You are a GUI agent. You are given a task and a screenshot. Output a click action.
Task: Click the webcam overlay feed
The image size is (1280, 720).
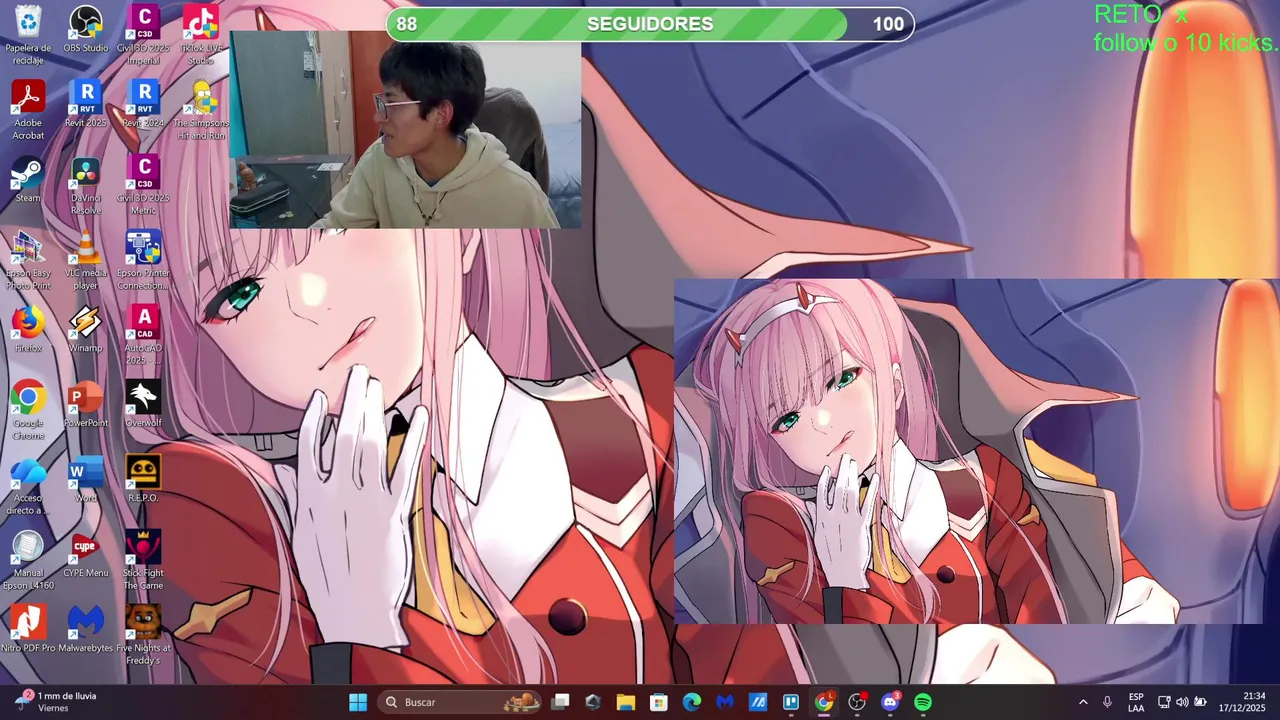coord(405,130)
